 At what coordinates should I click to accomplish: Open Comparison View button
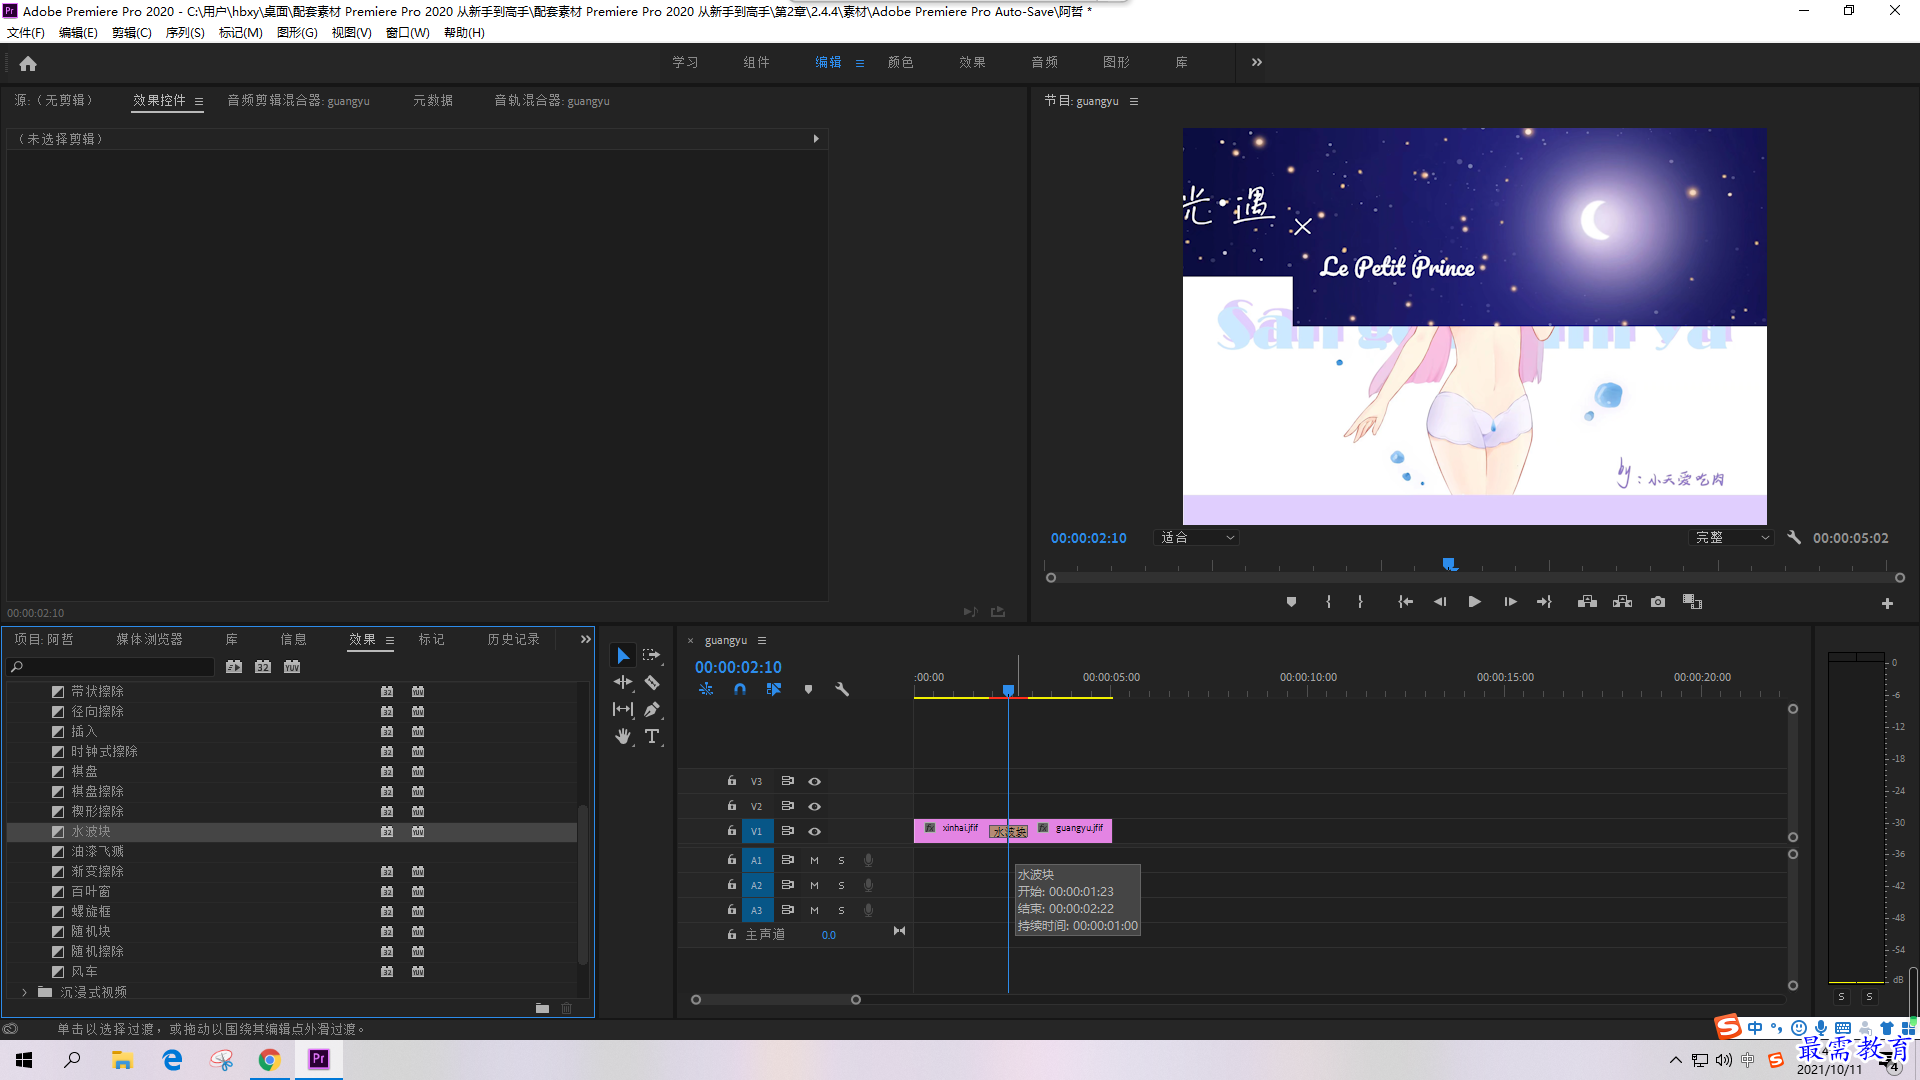[x=1692, y=602]
